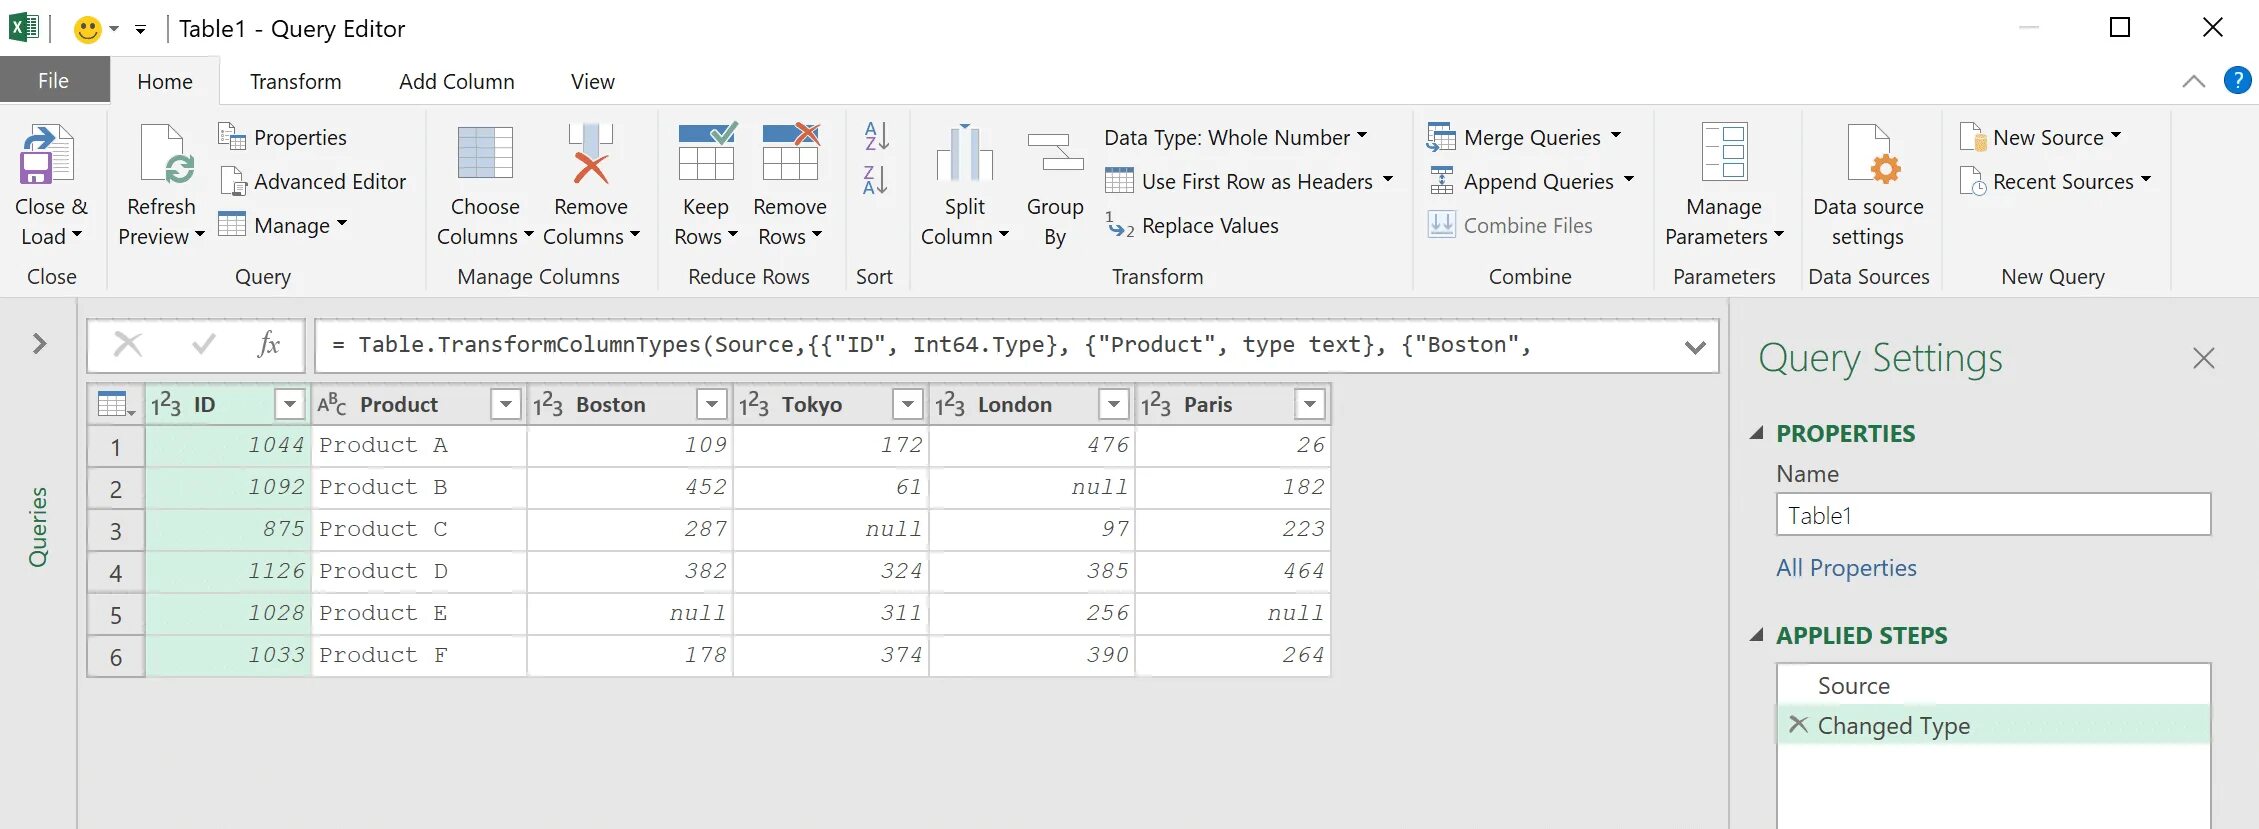Click the Close & Load icon

point(46,155)
